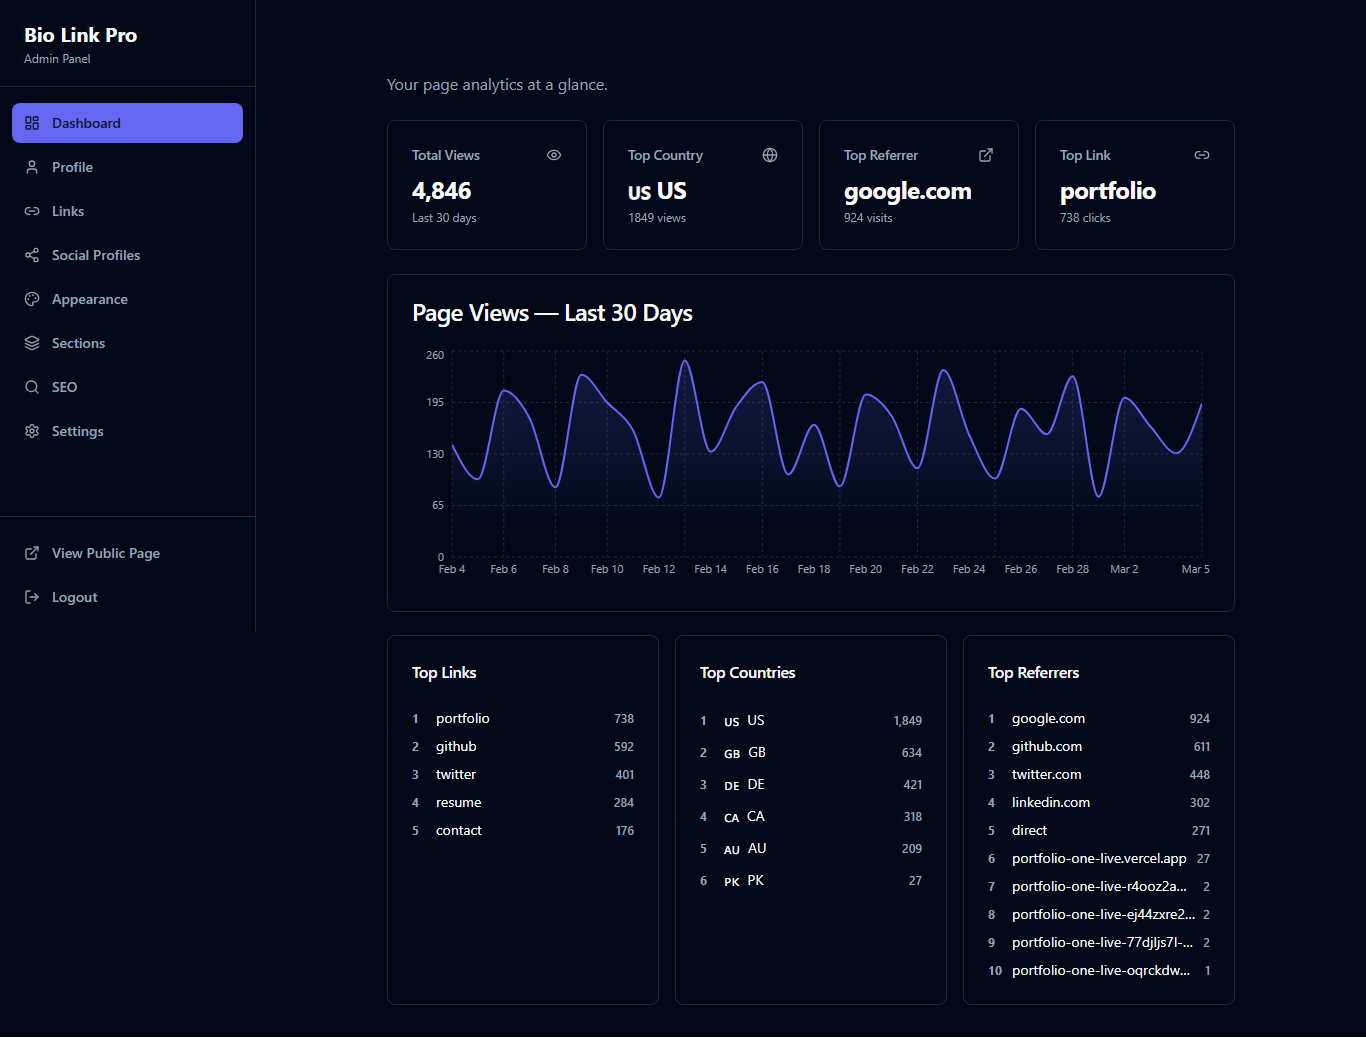Click the Feb 12 label on chart axis
1366x1038 pixels.
click(659, 569)
